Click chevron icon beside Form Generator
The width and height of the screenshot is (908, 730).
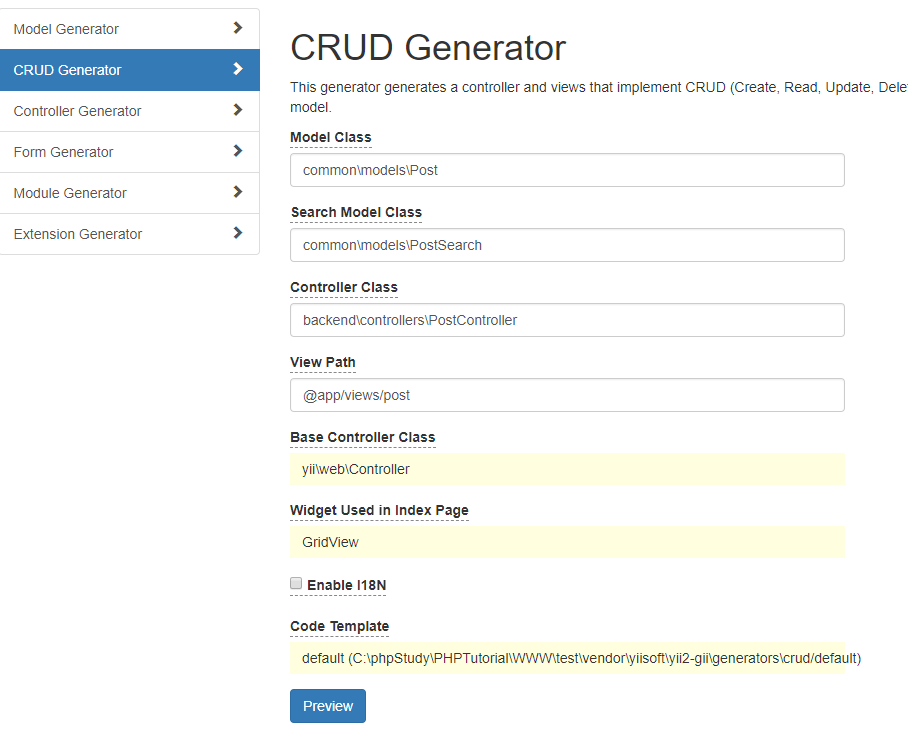click(238, 151)
